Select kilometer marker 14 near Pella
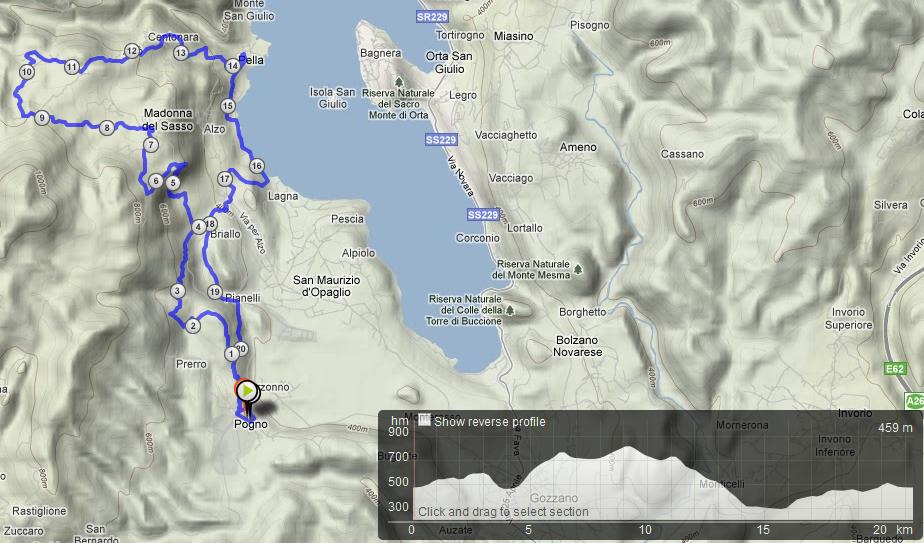 [x=233, y=65]
